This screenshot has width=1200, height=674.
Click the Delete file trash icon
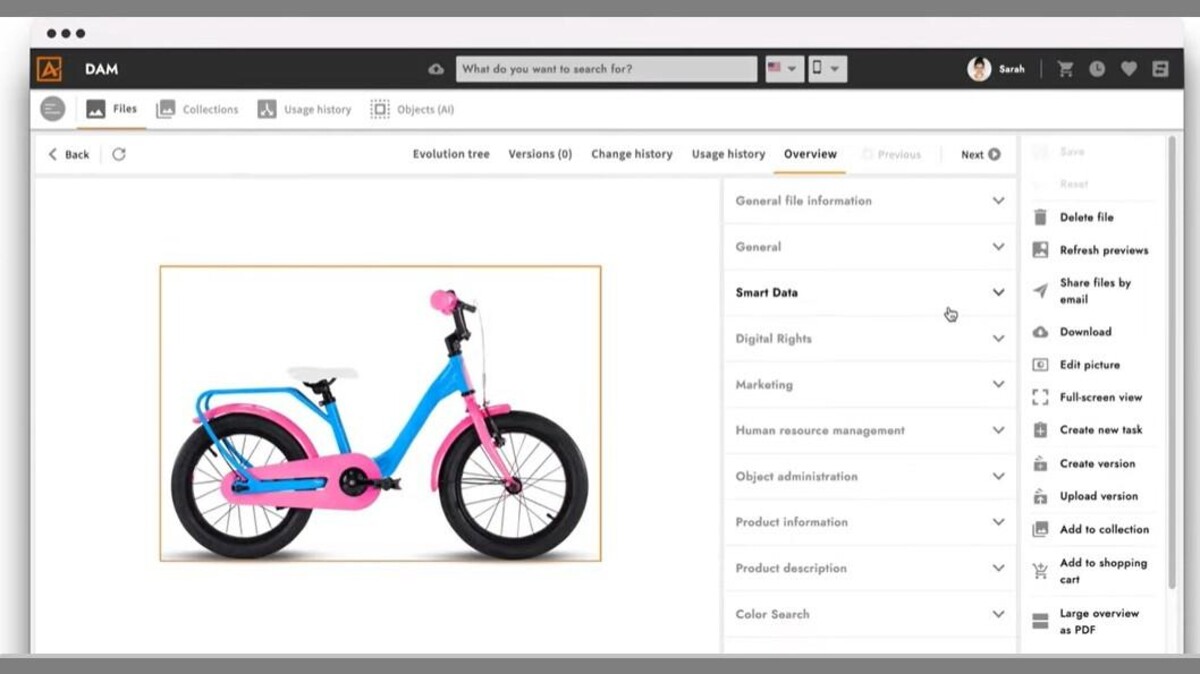1040,217
